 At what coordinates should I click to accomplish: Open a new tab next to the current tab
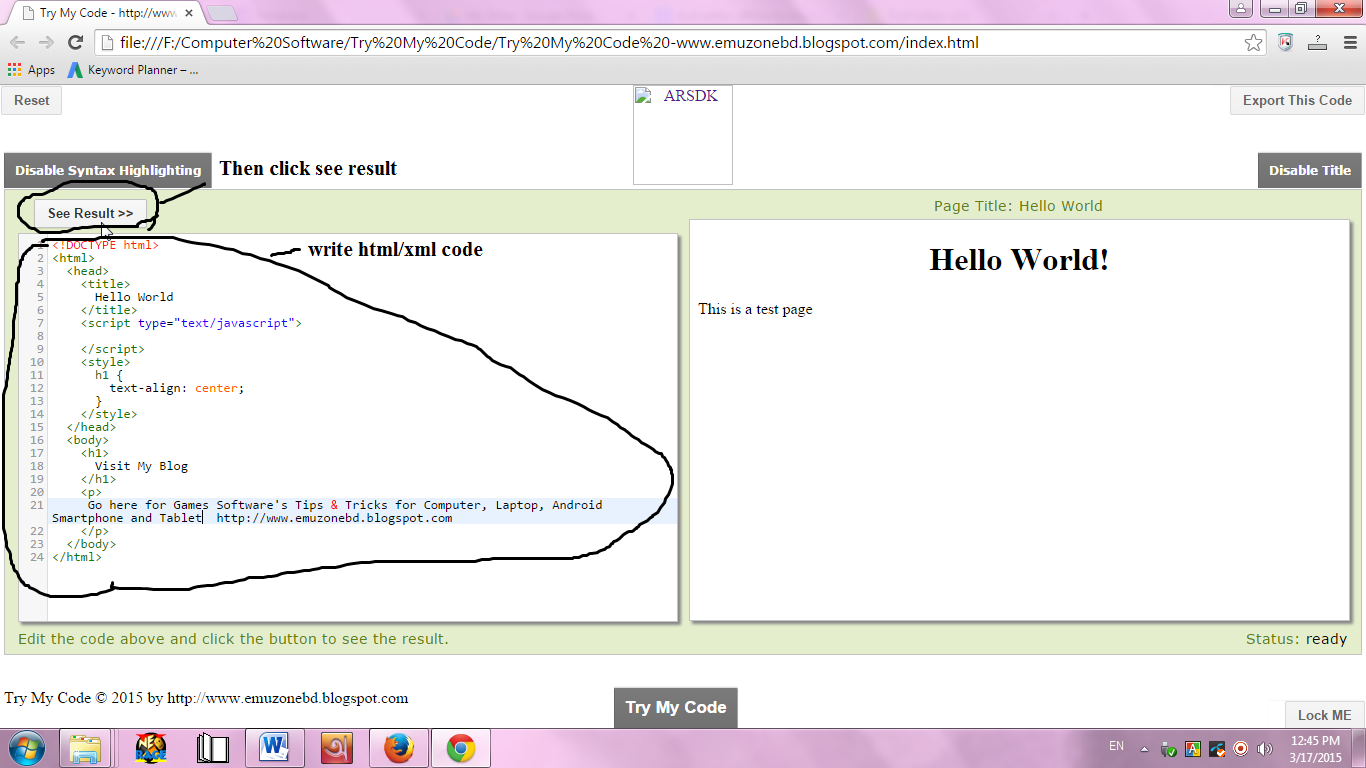[x=222, y=14]
